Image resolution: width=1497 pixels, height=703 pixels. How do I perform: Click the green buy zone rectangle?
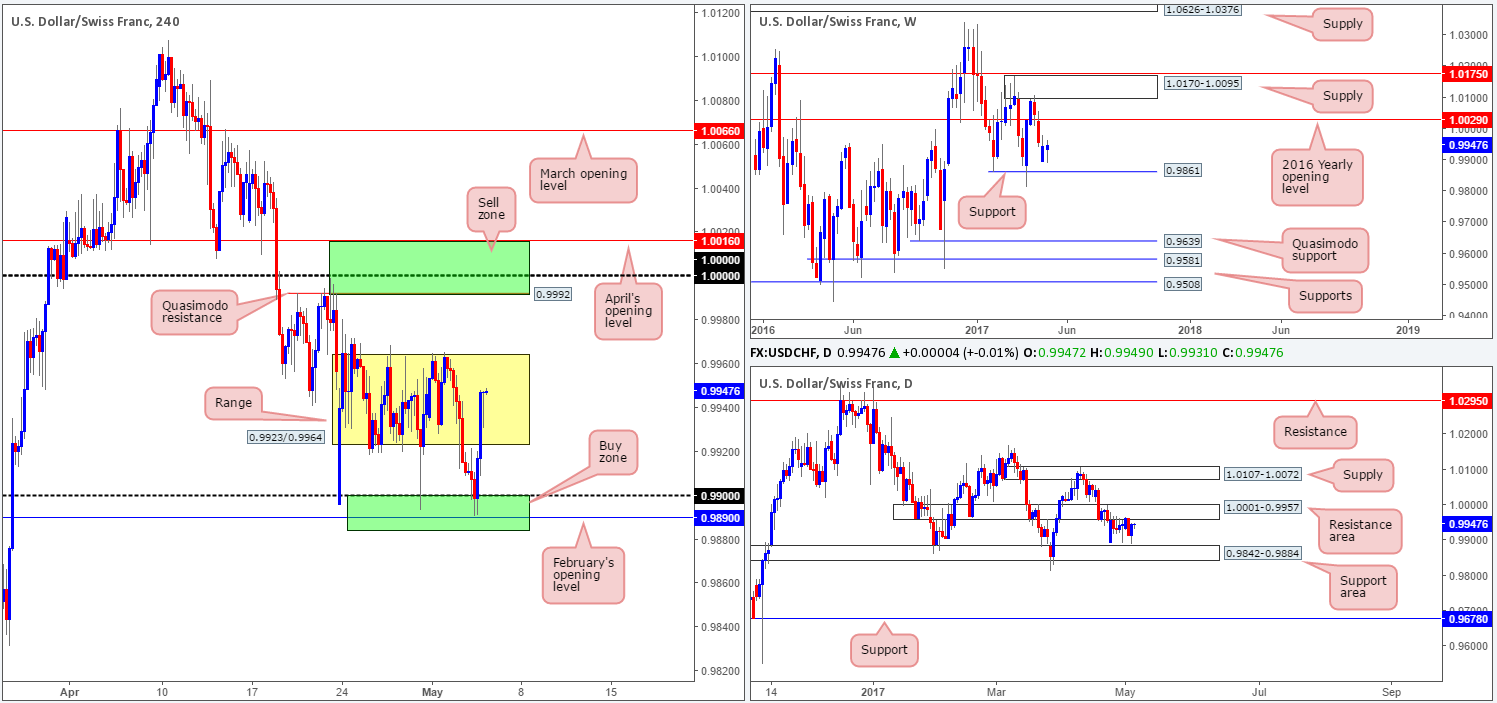438,512
